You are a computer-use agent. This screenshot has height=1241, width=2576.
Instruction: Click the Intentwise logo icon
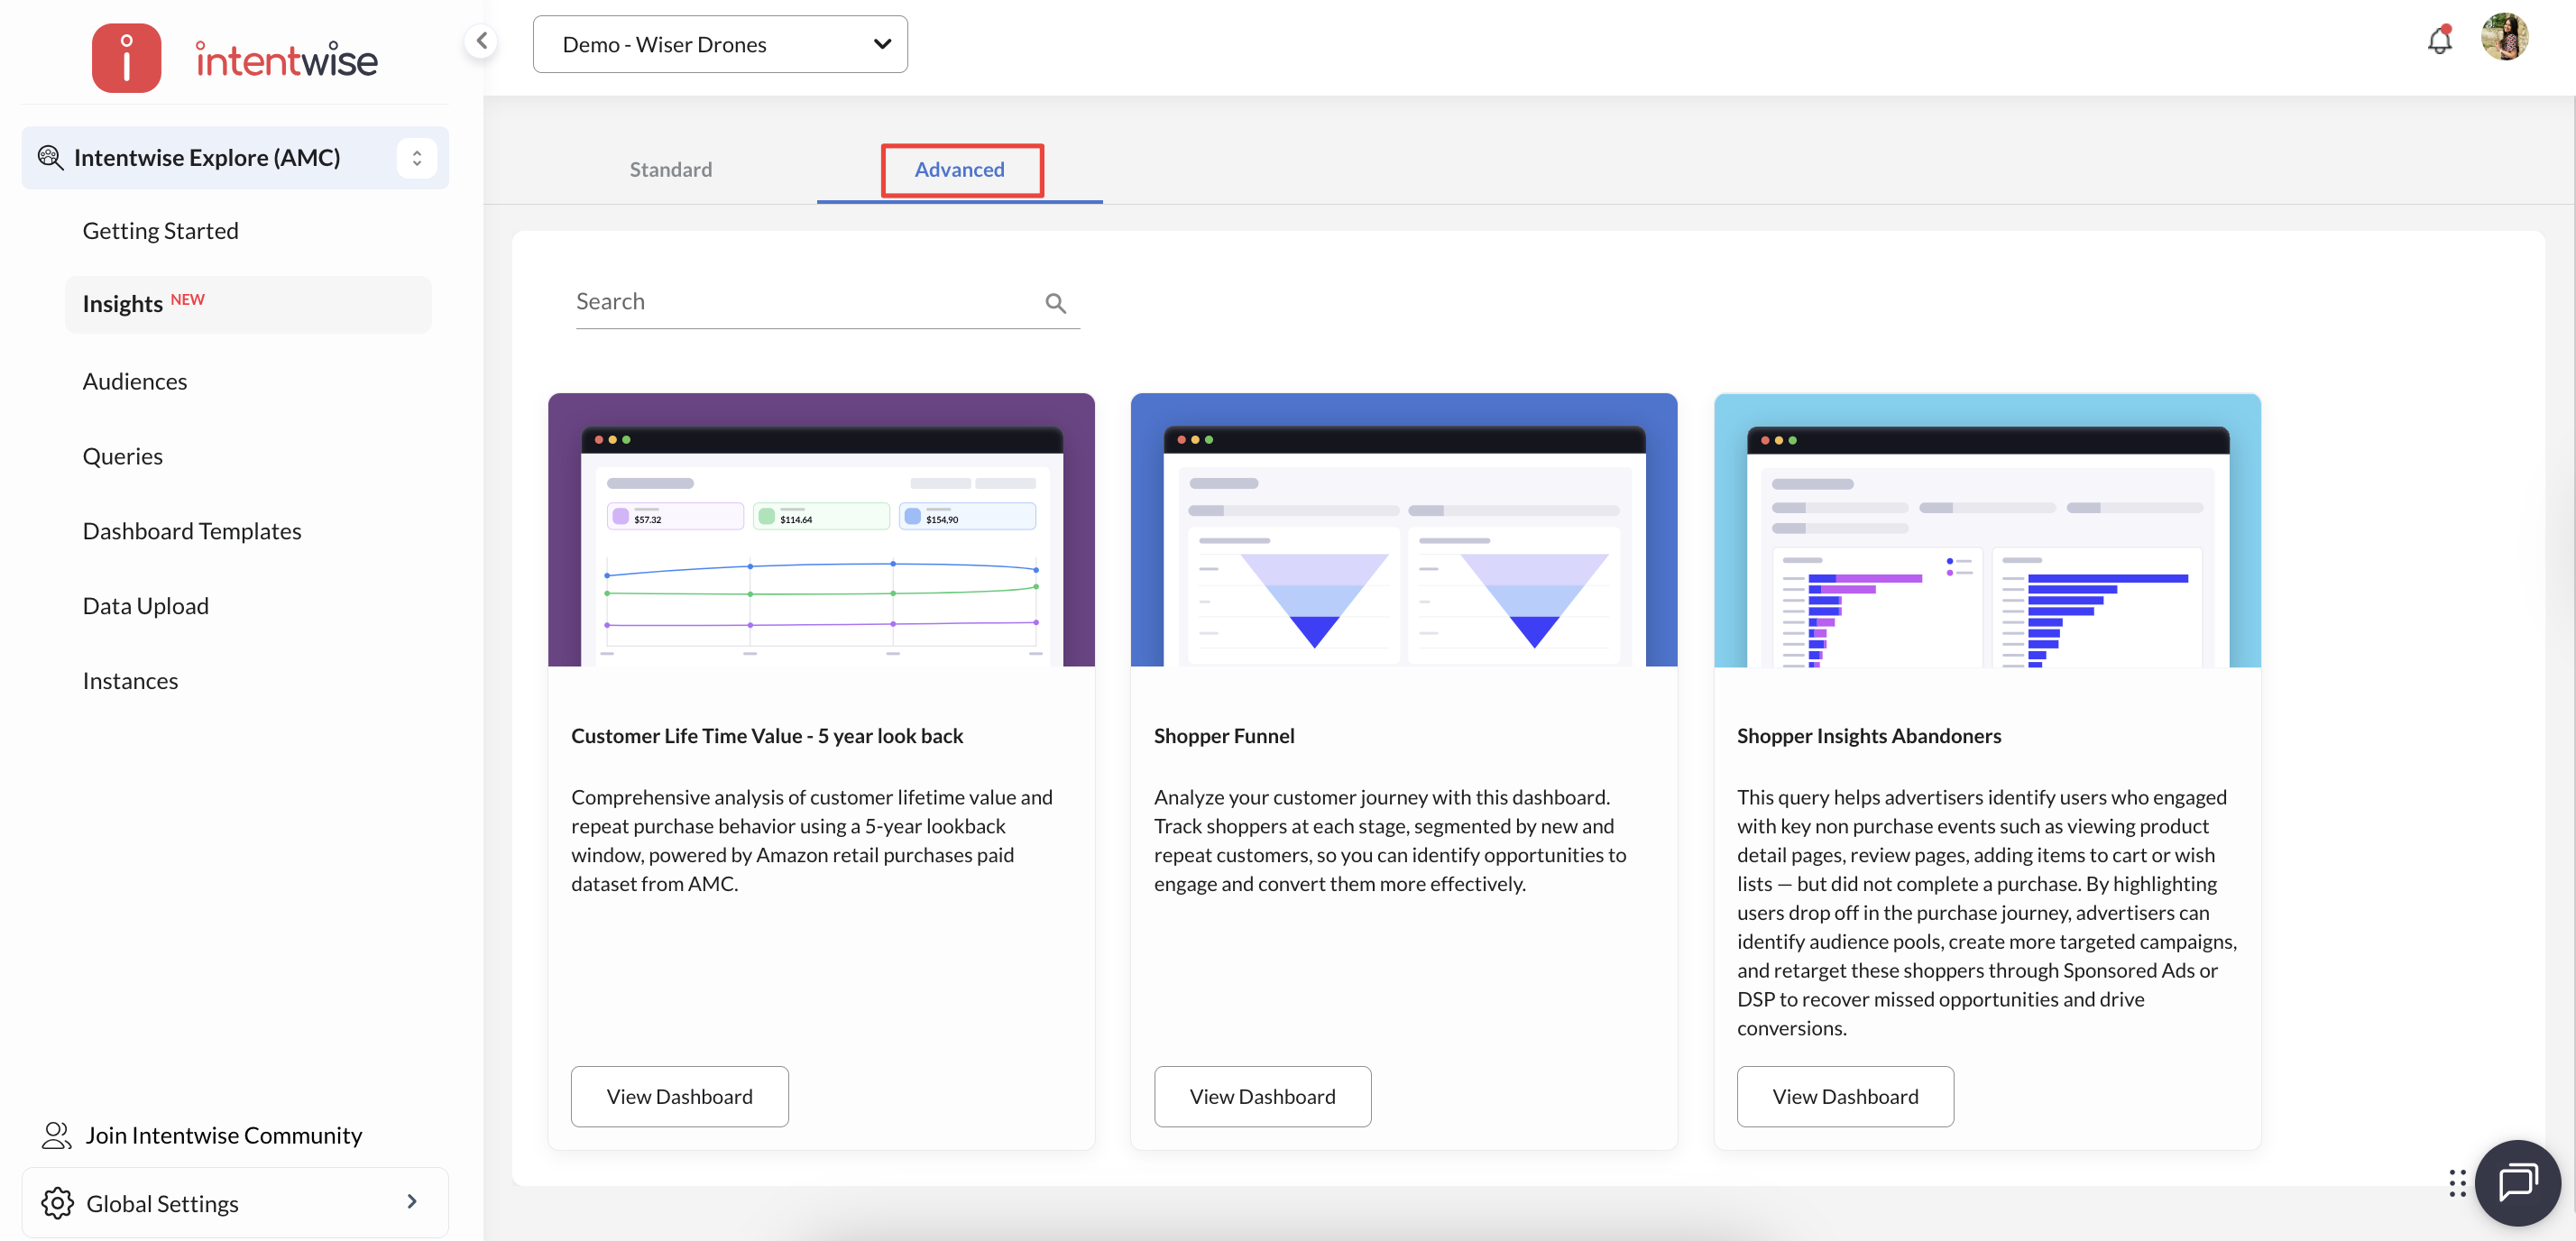tap(126, 58)
